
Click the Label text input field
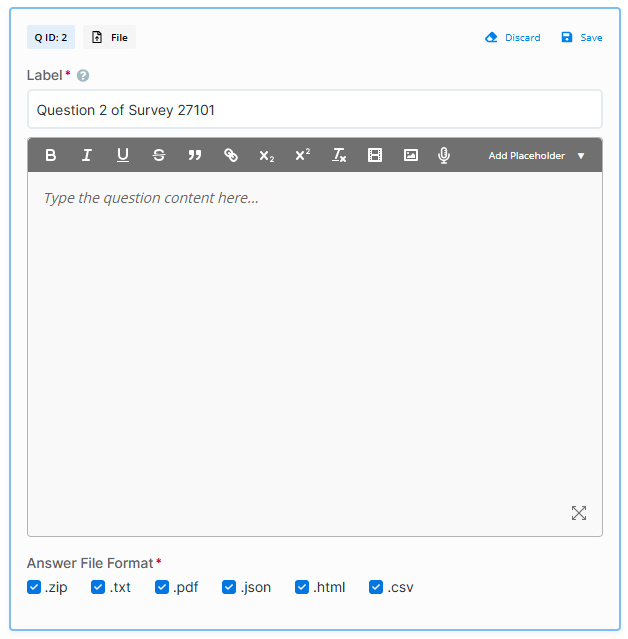(314, 110)
